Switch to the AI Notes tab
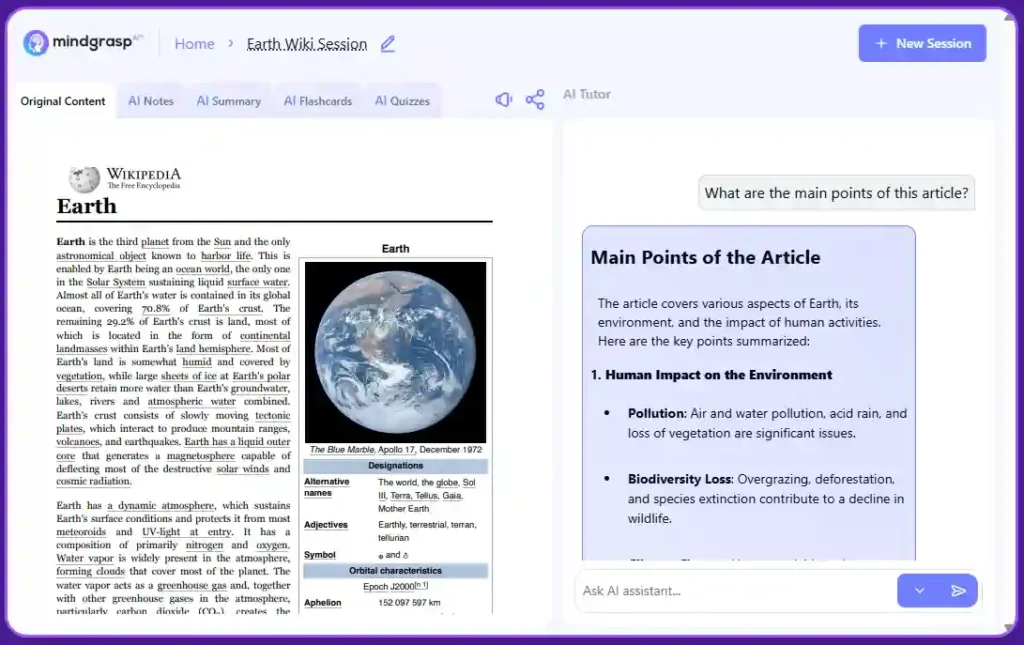 (151, 101)
